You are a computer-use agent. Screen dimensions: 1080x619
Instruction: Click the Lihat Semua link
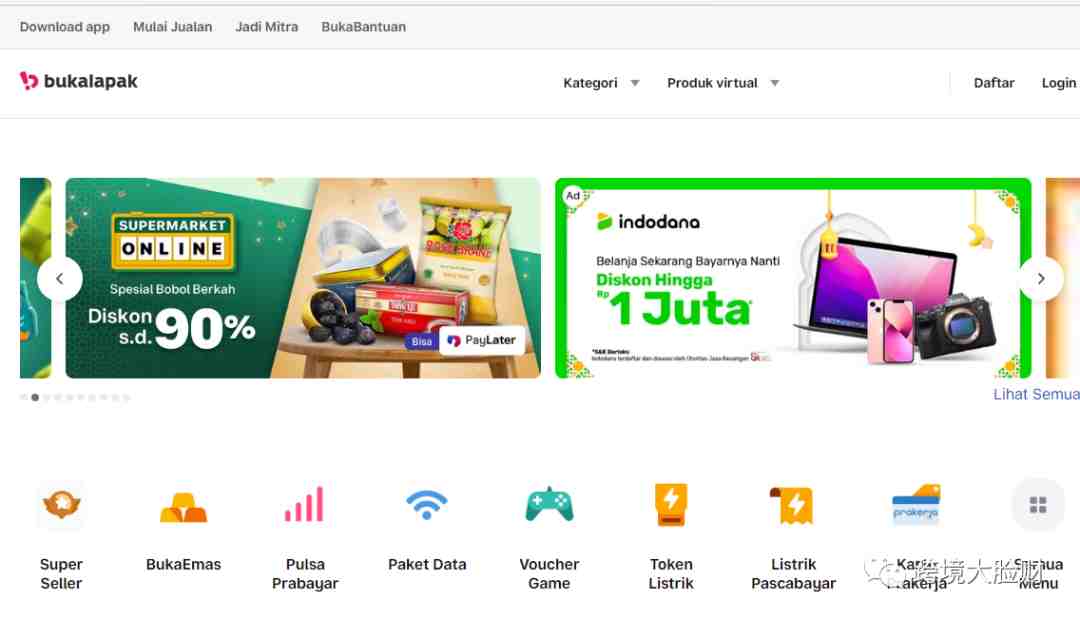pyautogui.click(x=1036, y=395)
